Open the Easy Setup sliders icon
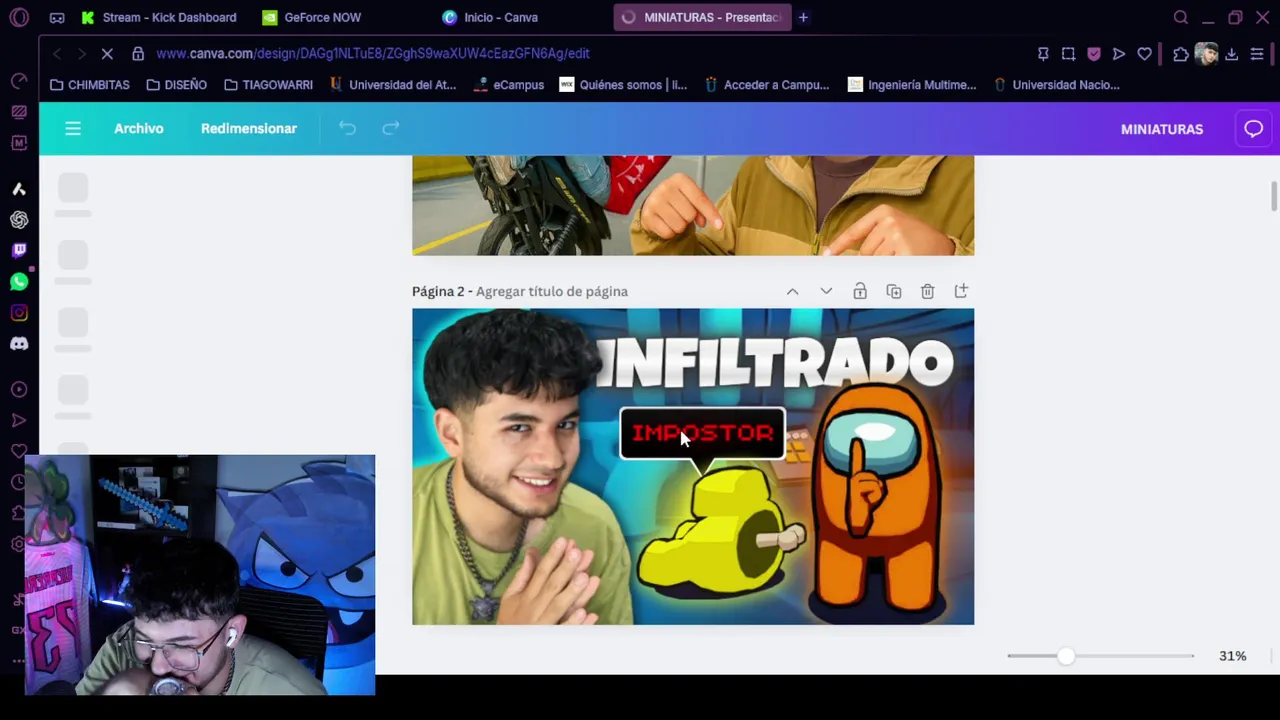 (x=1257, y=54)
